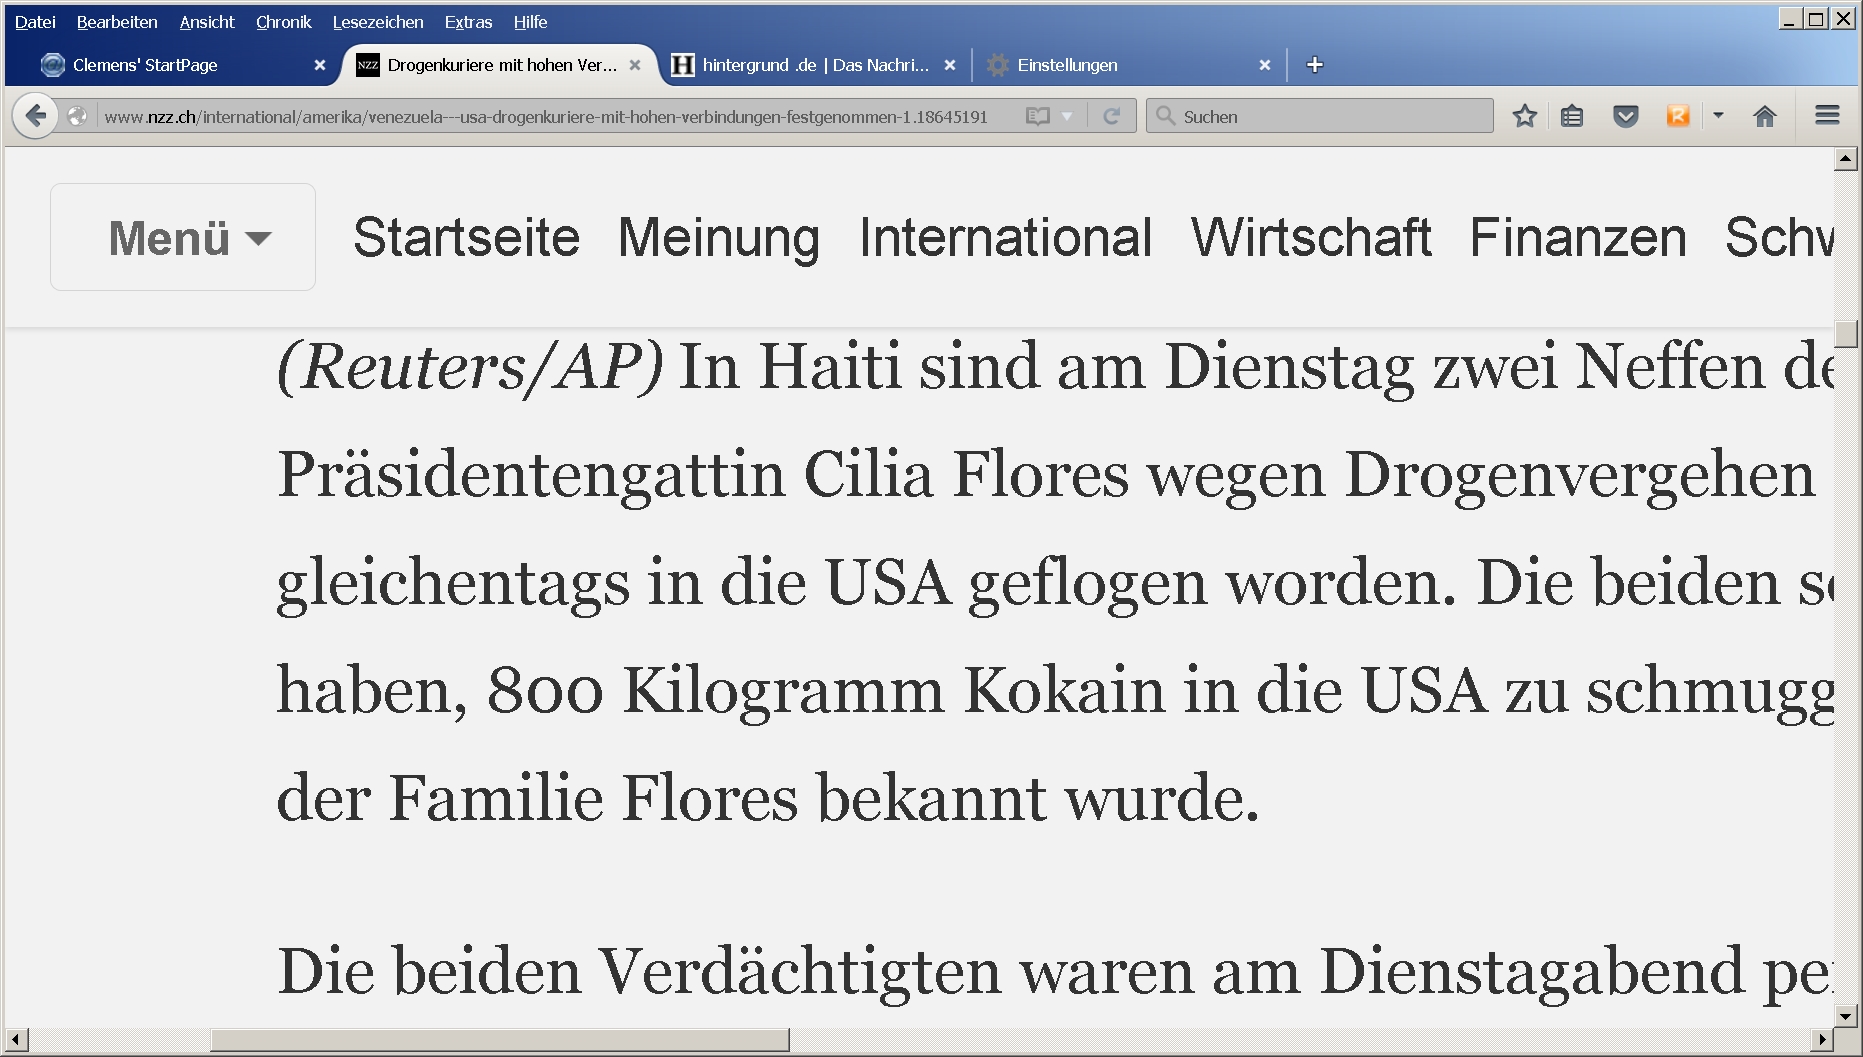Open the International section link
This screenshot has height=1057, width=1863.
pos(1005,238)
